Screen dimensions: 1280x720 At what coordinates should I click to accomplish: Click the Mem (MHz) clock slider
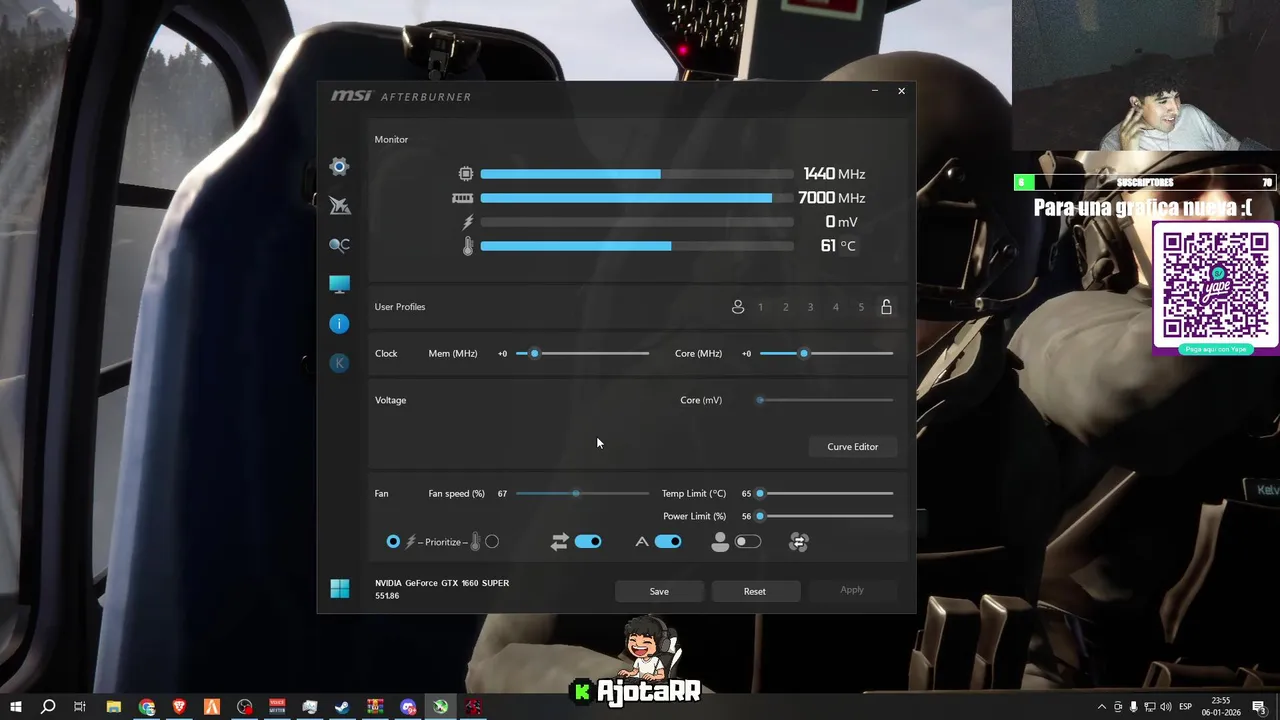(x=583, y=353)
